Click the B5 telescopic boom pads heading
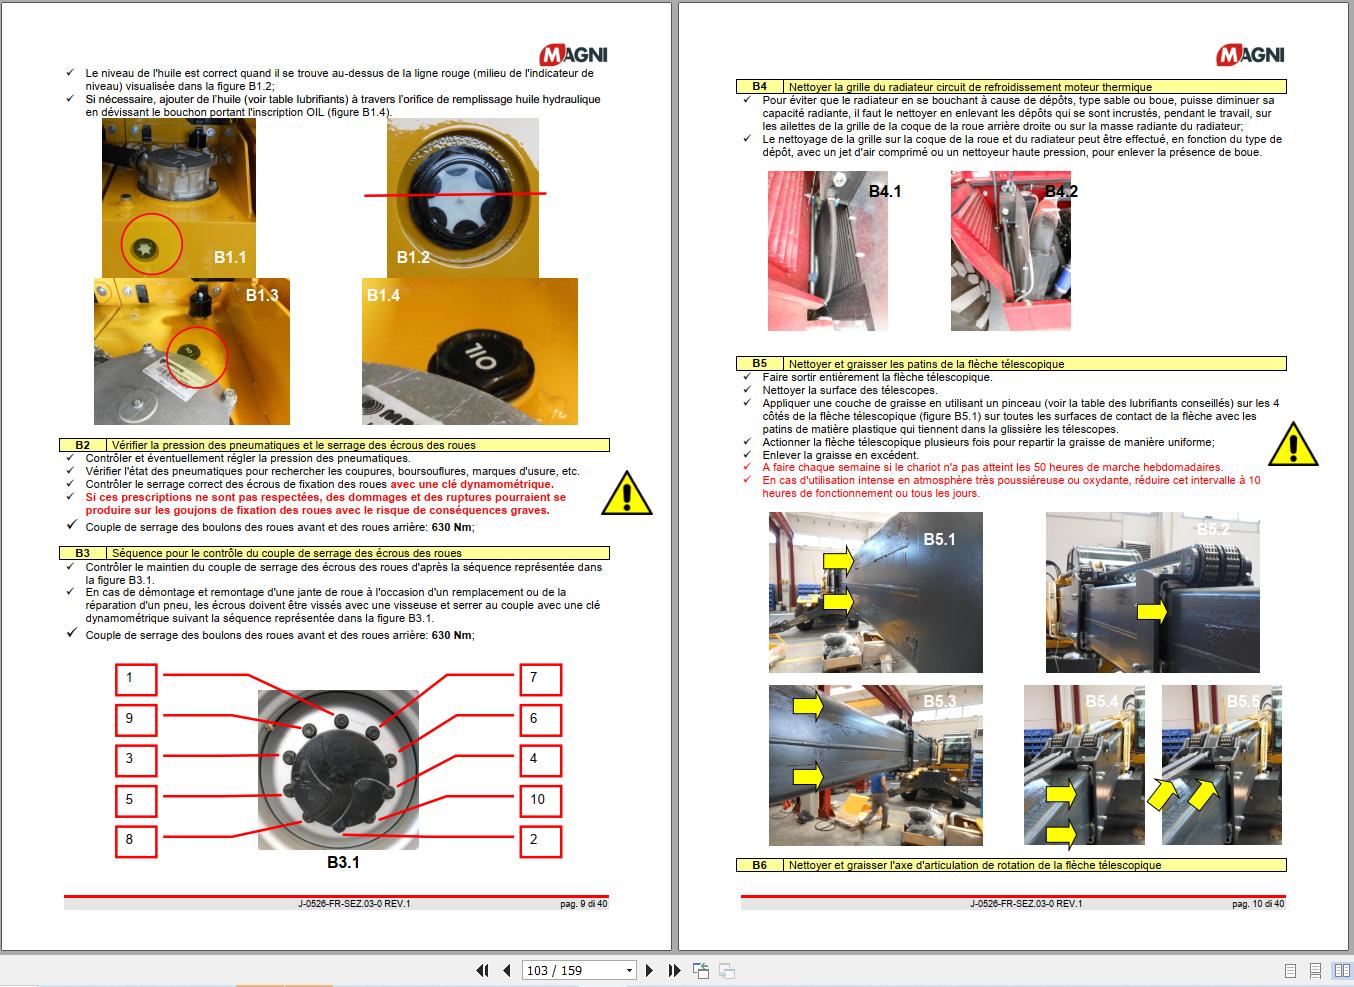 point(1012,364)
